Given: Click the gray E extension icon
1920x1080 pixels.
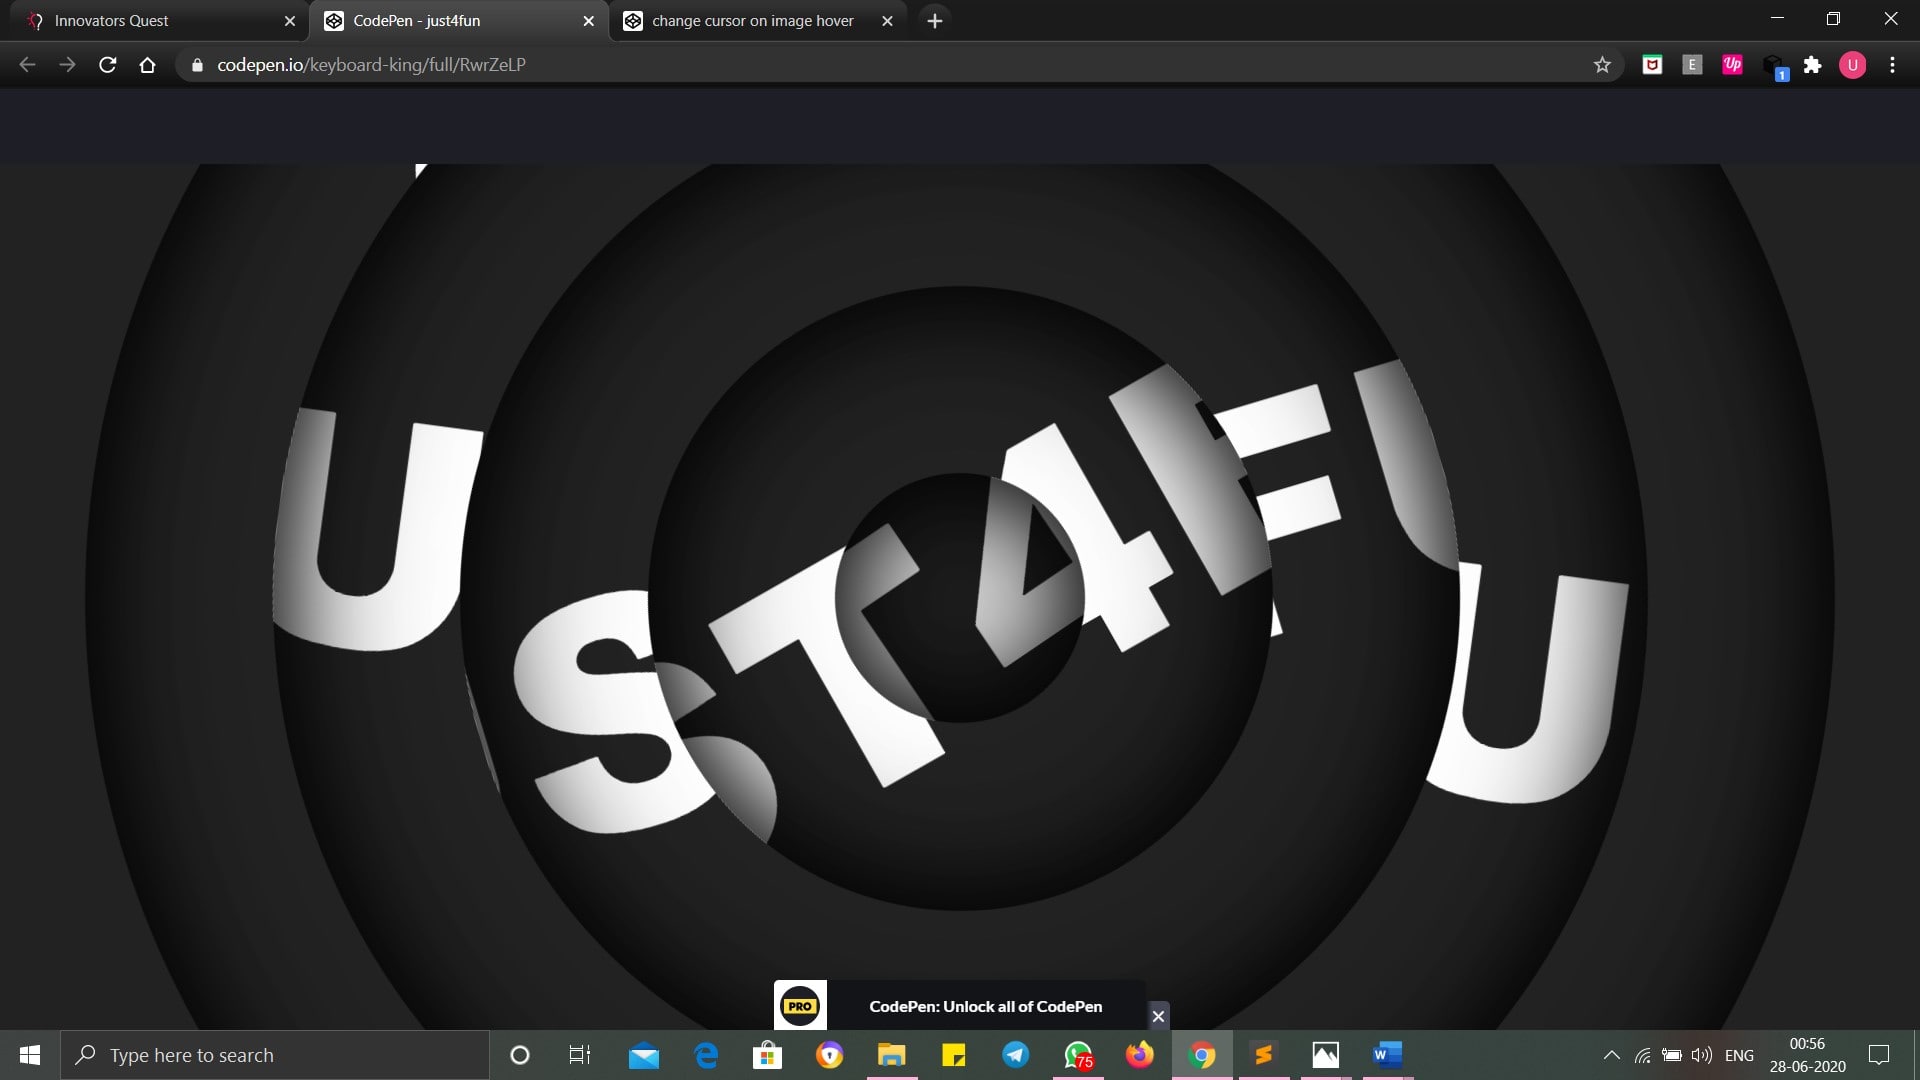Looking at the screenshot, I should (x=1692, y=65).
